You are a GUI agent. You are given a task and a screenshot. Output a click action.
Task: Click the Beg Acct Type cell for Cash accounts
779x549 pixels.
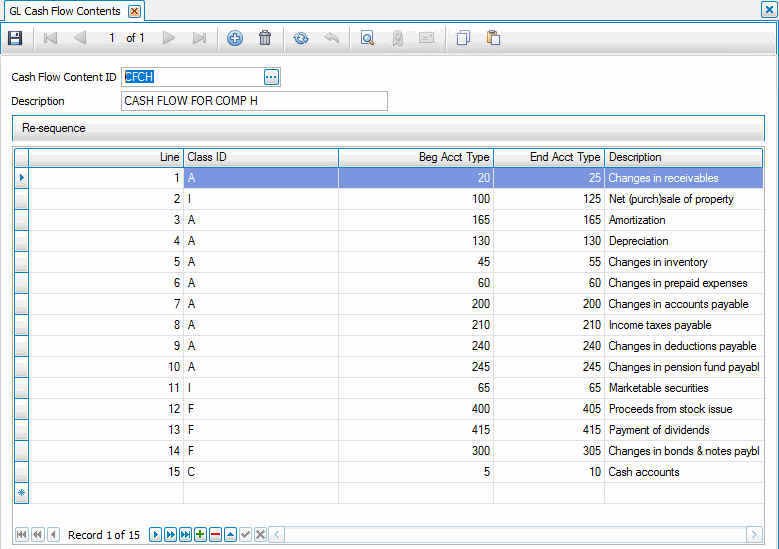pos(415,472)
